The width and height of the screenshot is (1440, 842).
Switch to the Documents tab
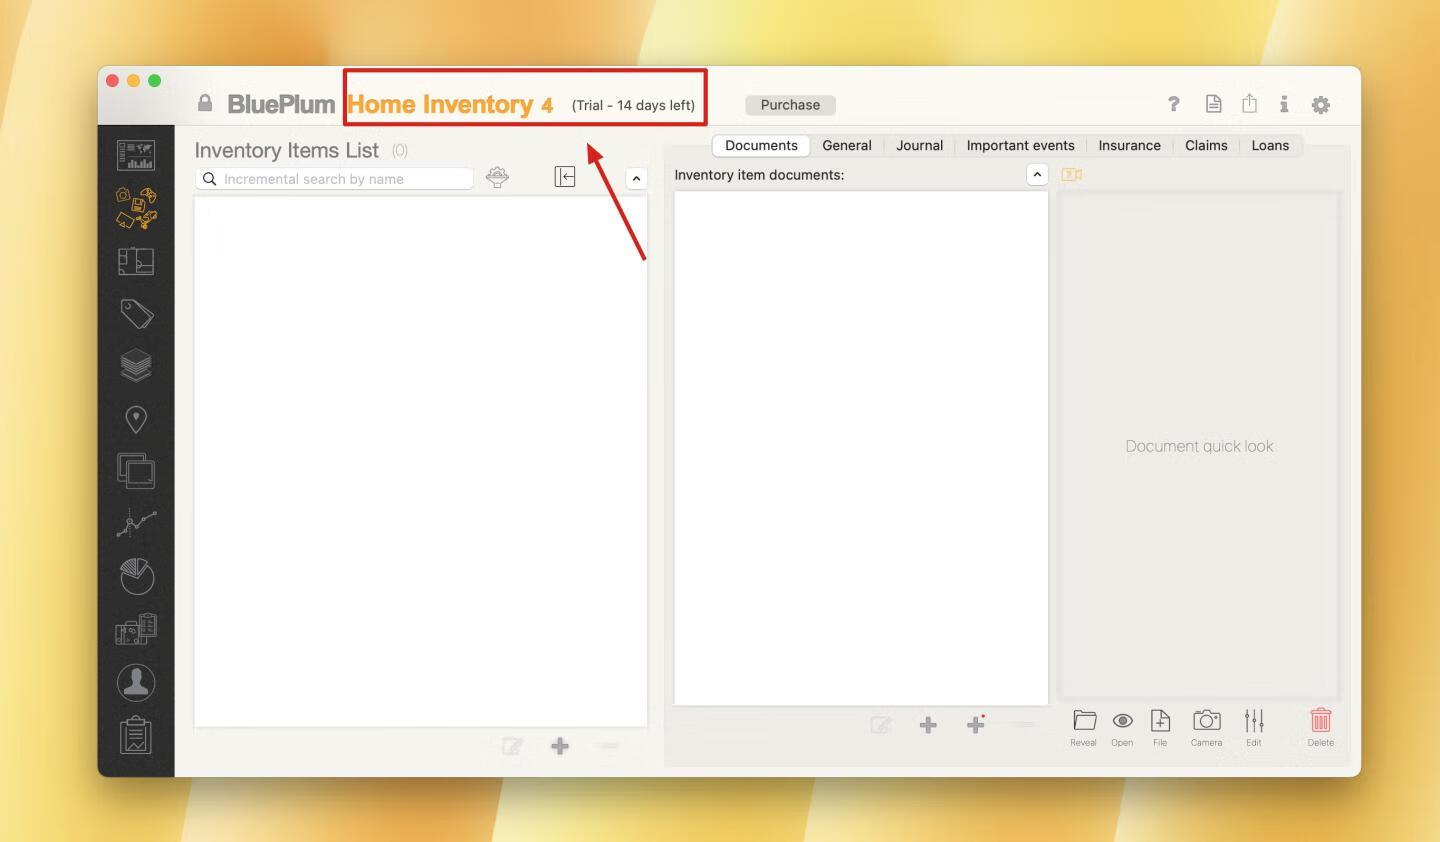coord(761,145)
